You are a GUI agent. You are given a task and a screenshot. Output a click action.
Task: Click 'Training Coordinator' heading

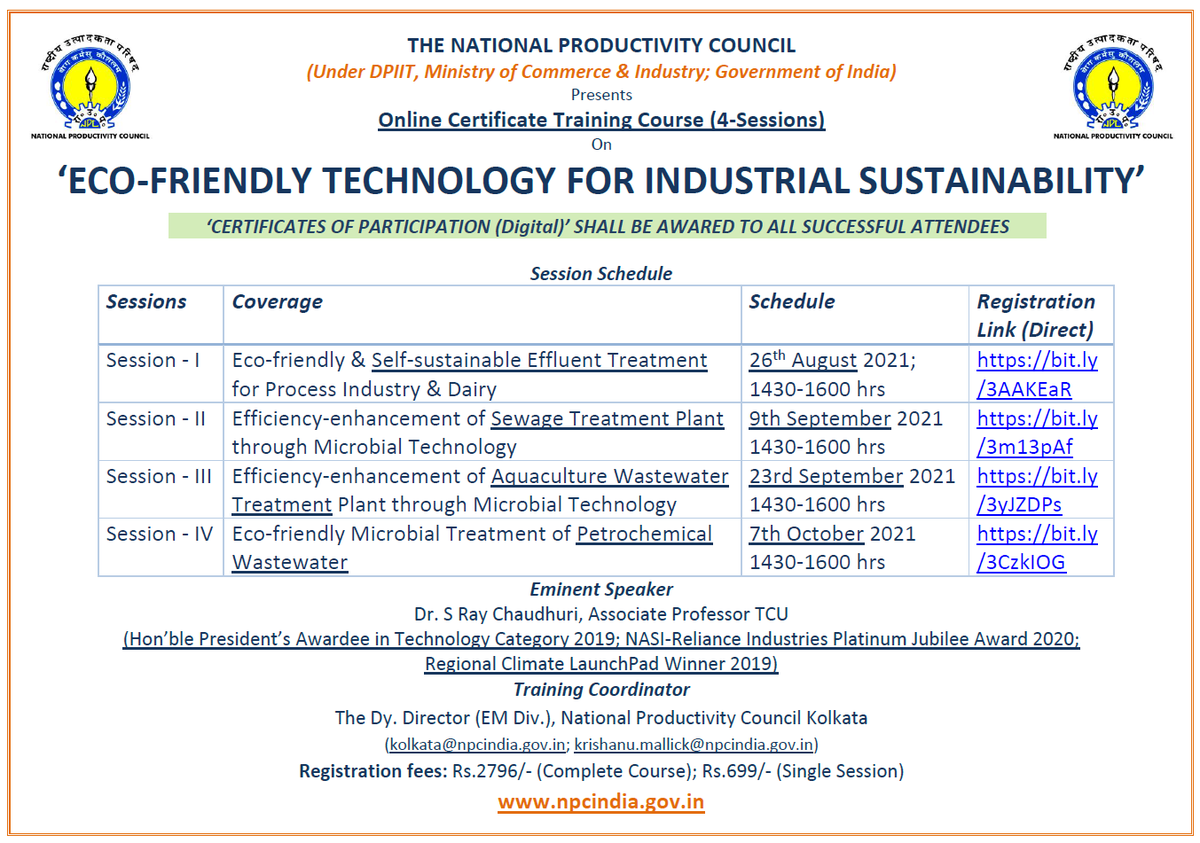click(601, 689)
